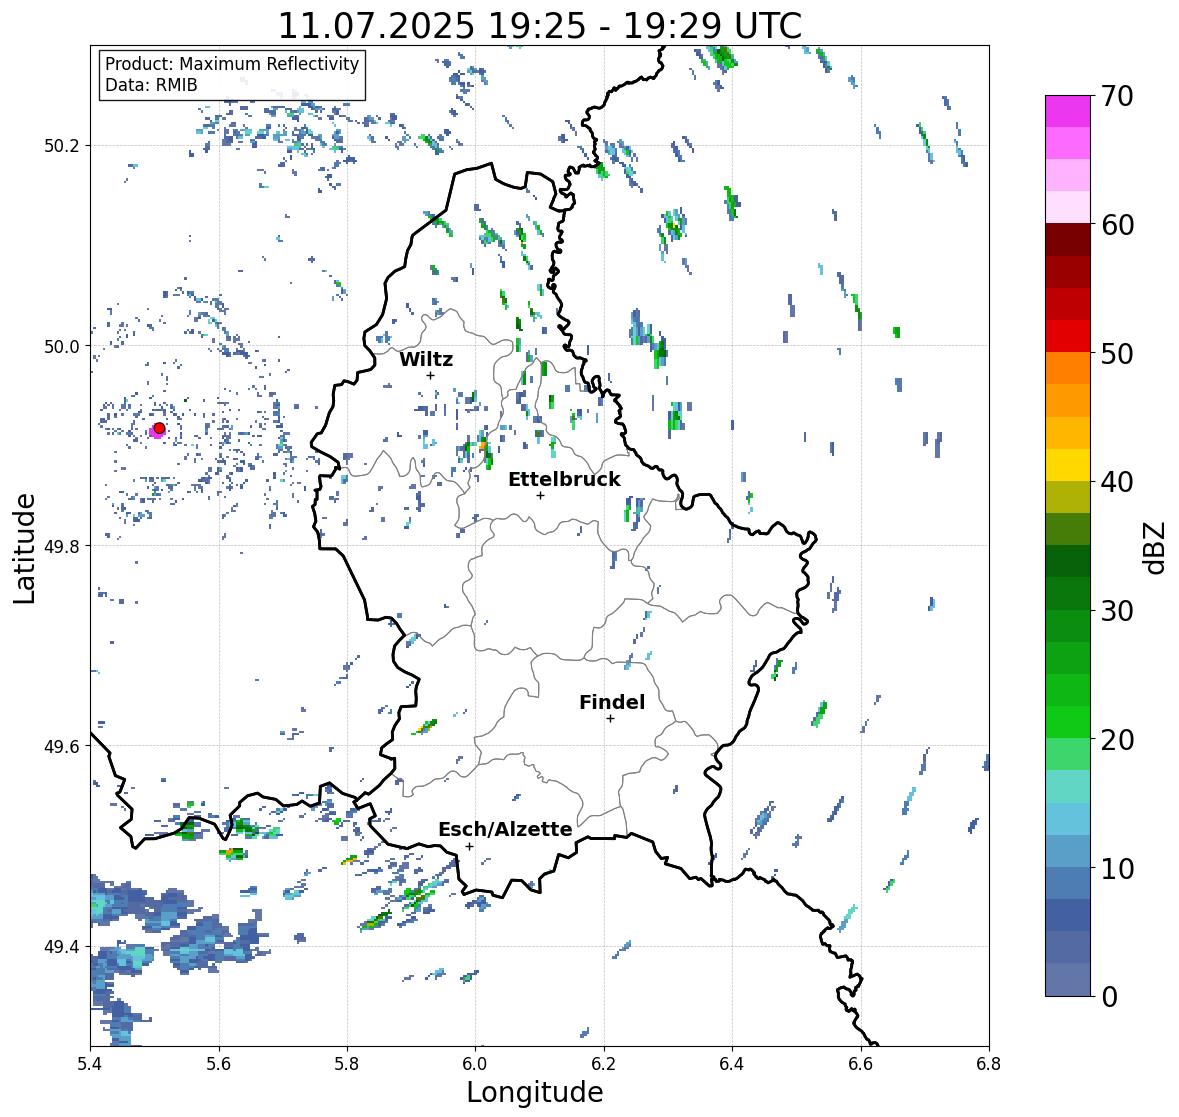
Task: Click the Esch/Alzette plus marker
Action: (469, 846)
